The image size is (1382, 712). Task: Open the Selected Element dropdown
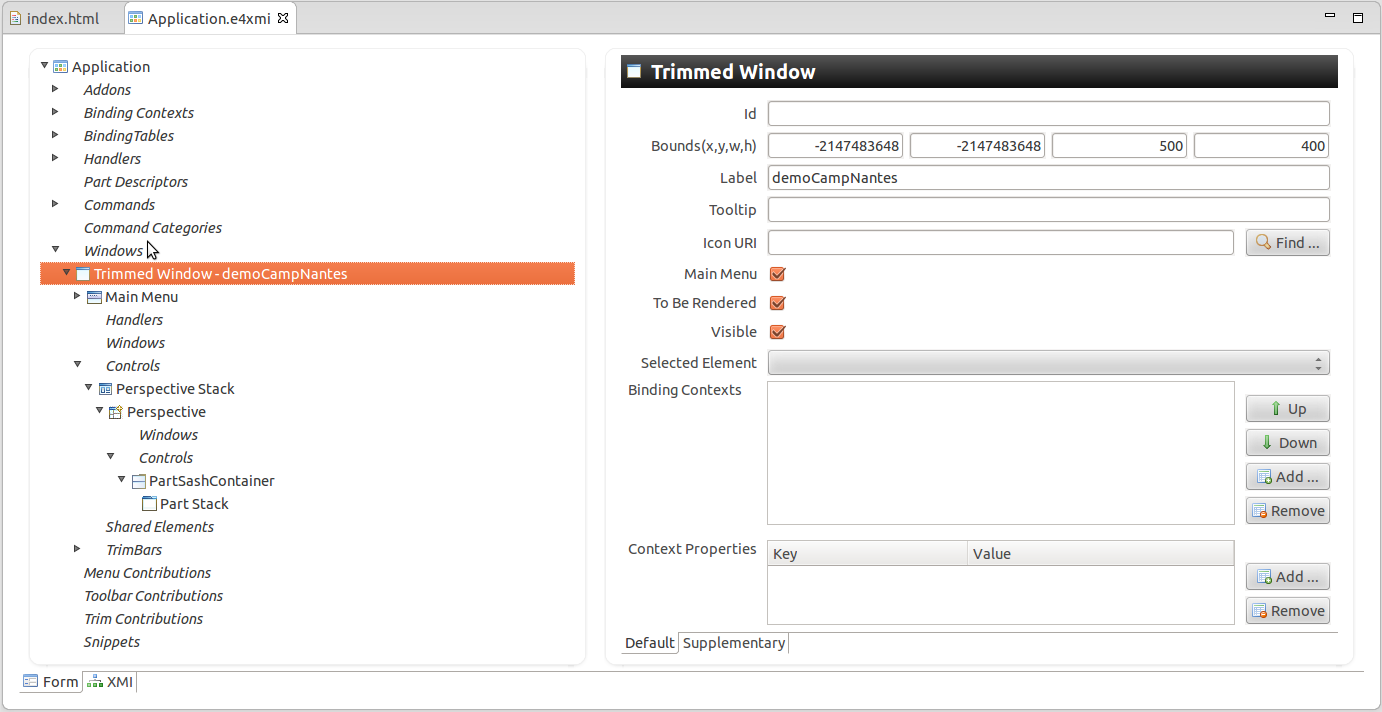click(1048, 363)
